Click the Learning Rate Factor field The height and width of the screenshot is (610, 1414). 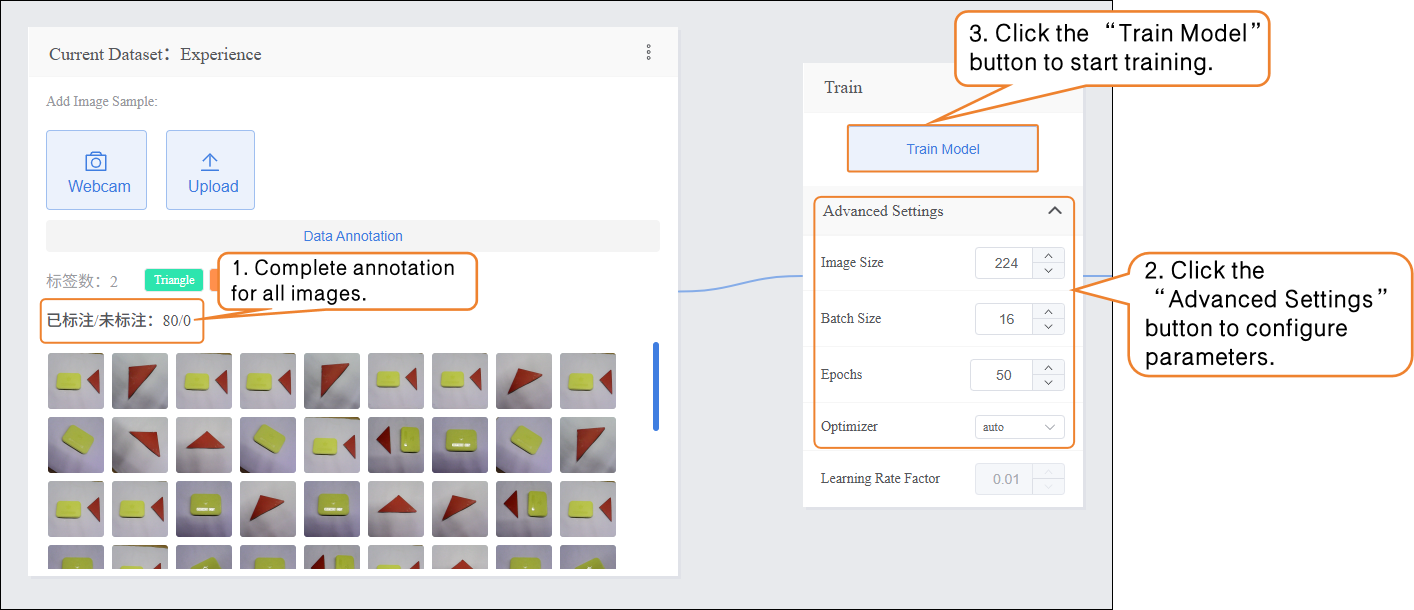1005,479
